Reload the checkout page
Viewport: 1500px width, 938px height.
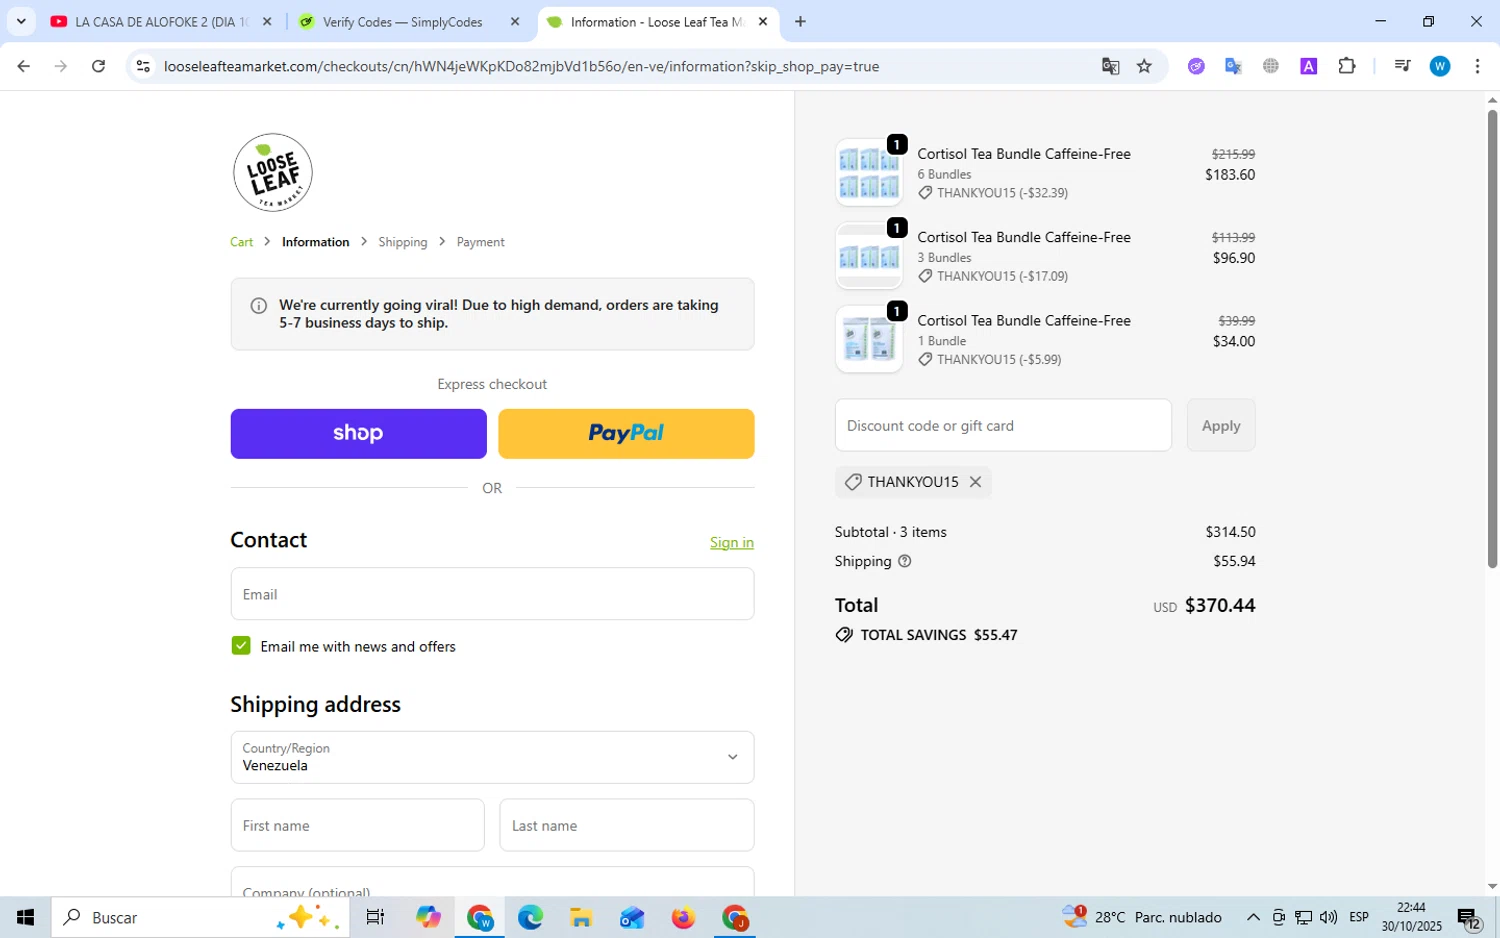point(98,66)
